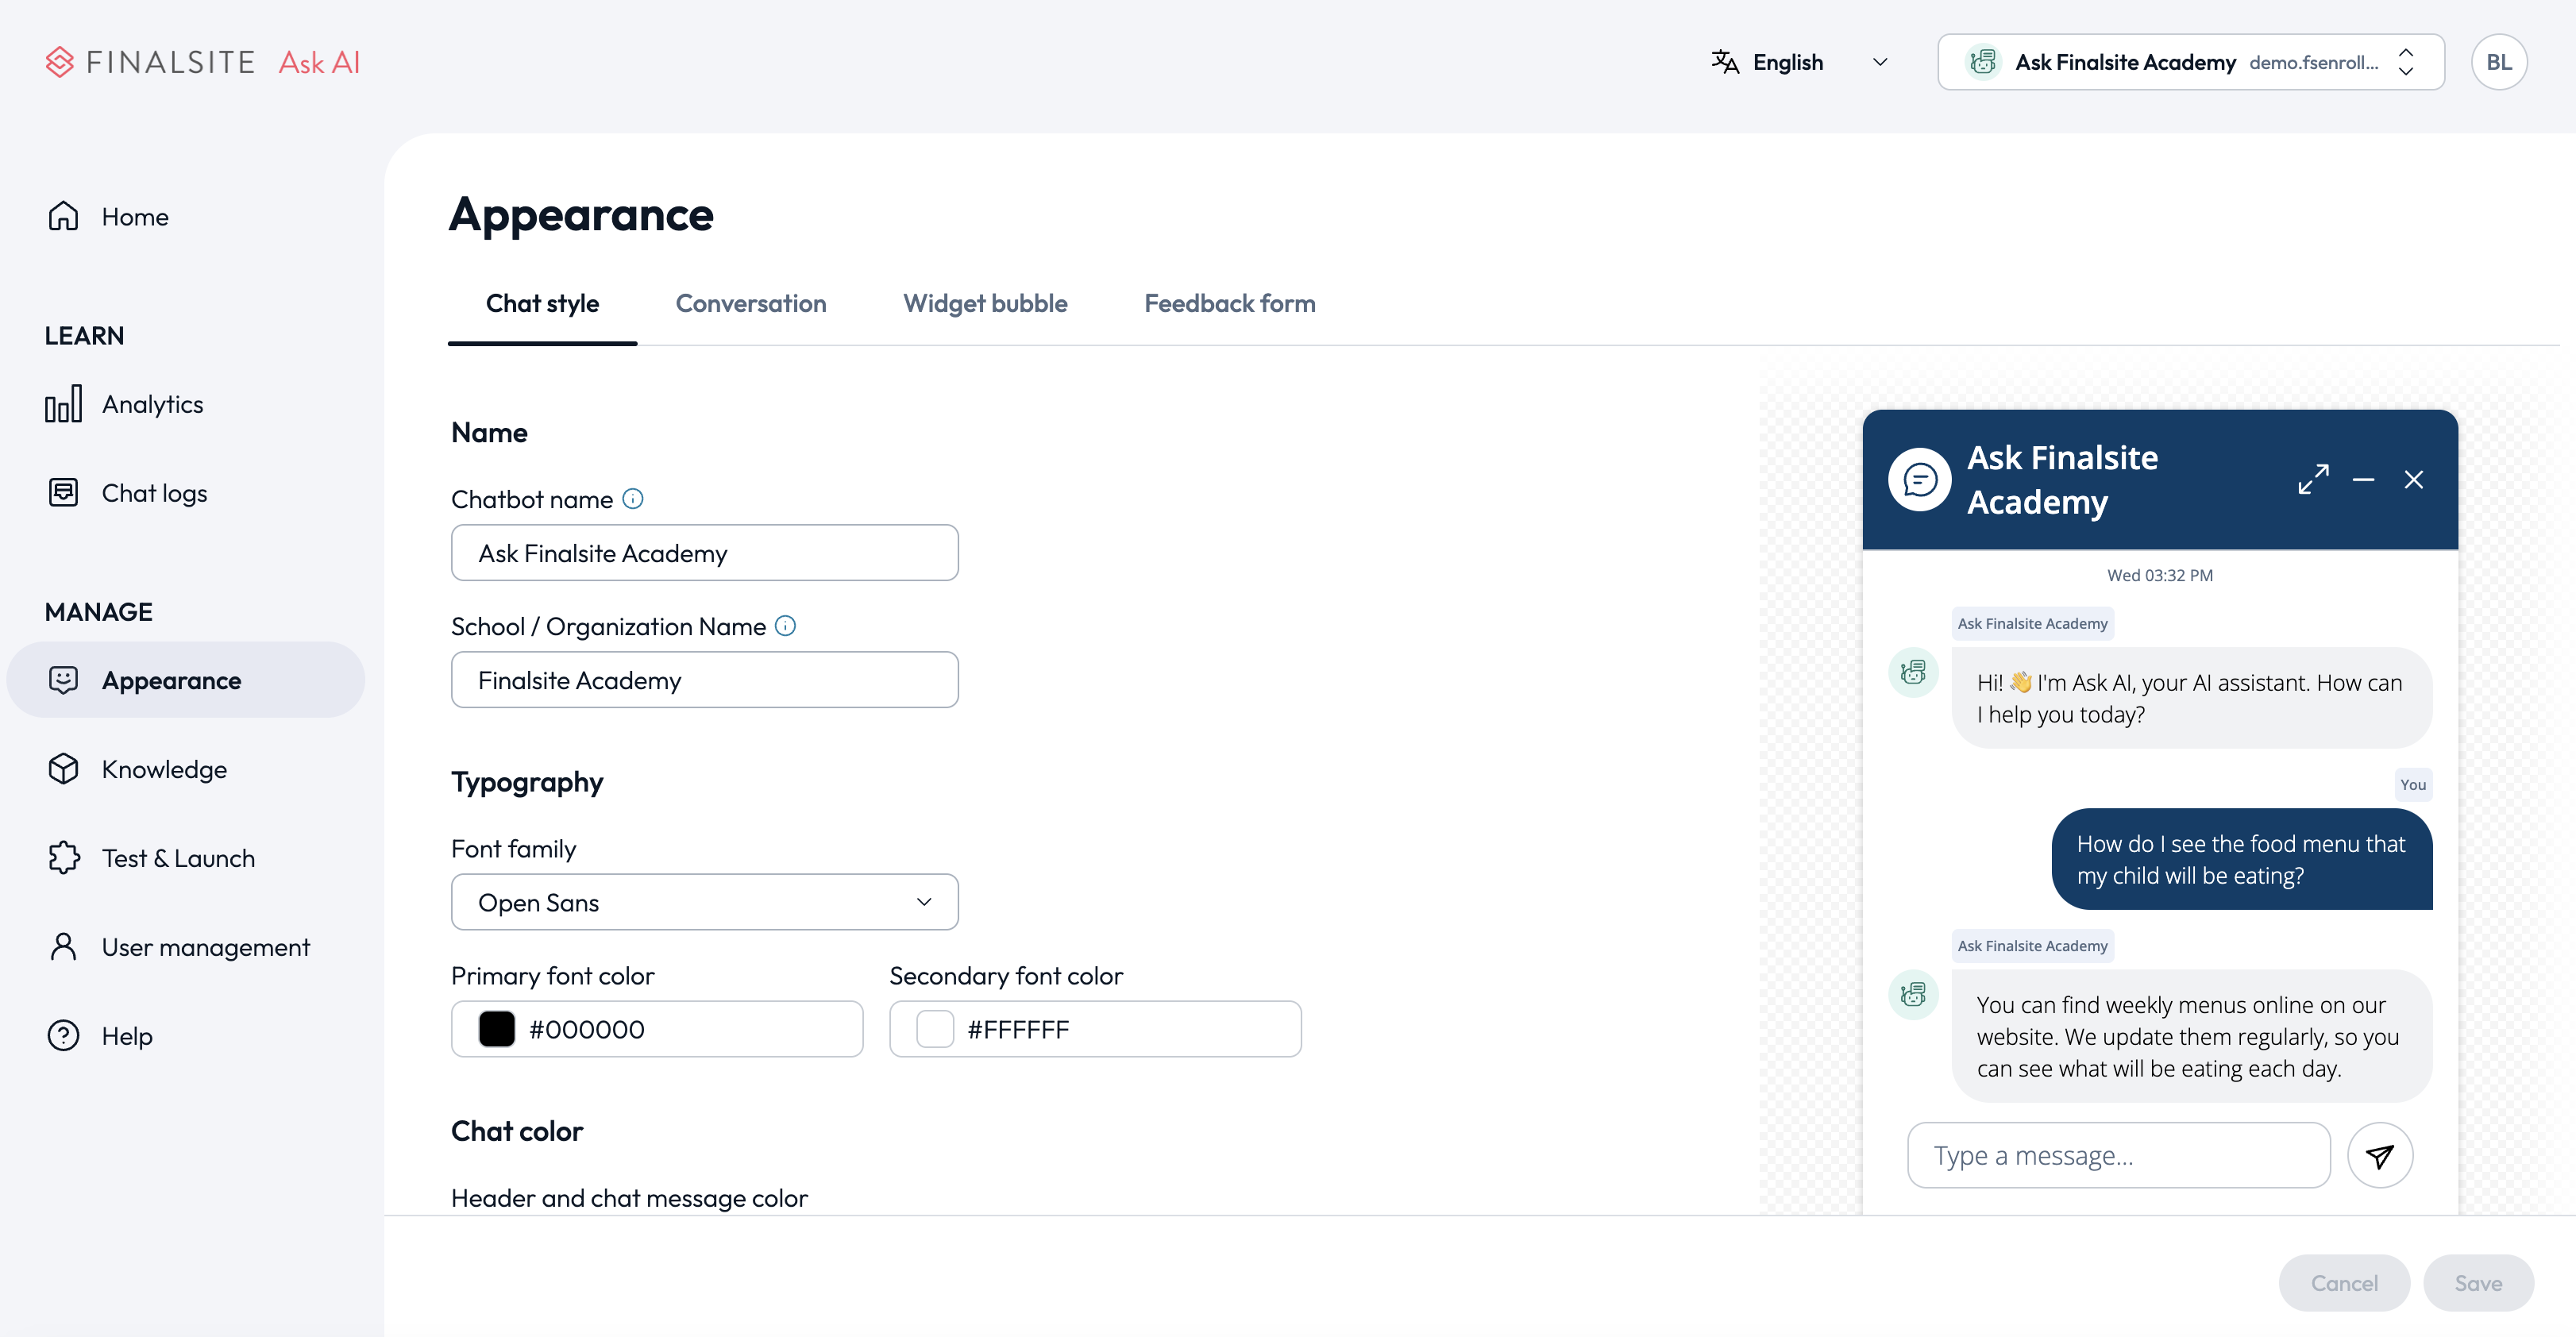Expand the chat preview window
The width and height of the screenshot is (2576, 1337).
coord(2313,479)
